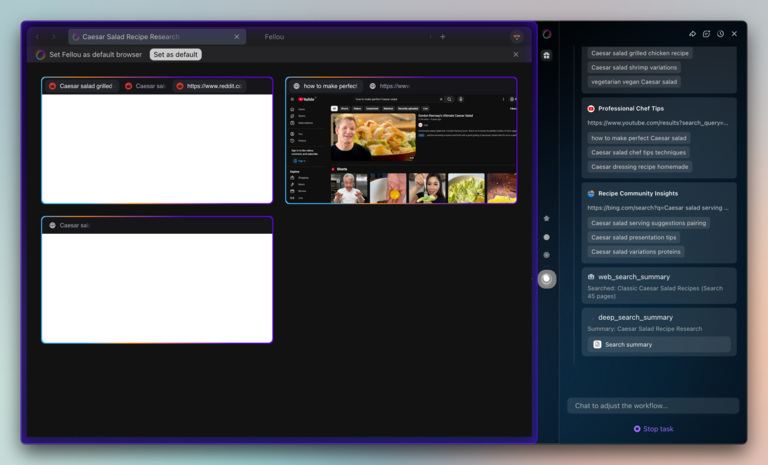Switch to the Caesar Salad Recipe Research tab

click(157, 37)
